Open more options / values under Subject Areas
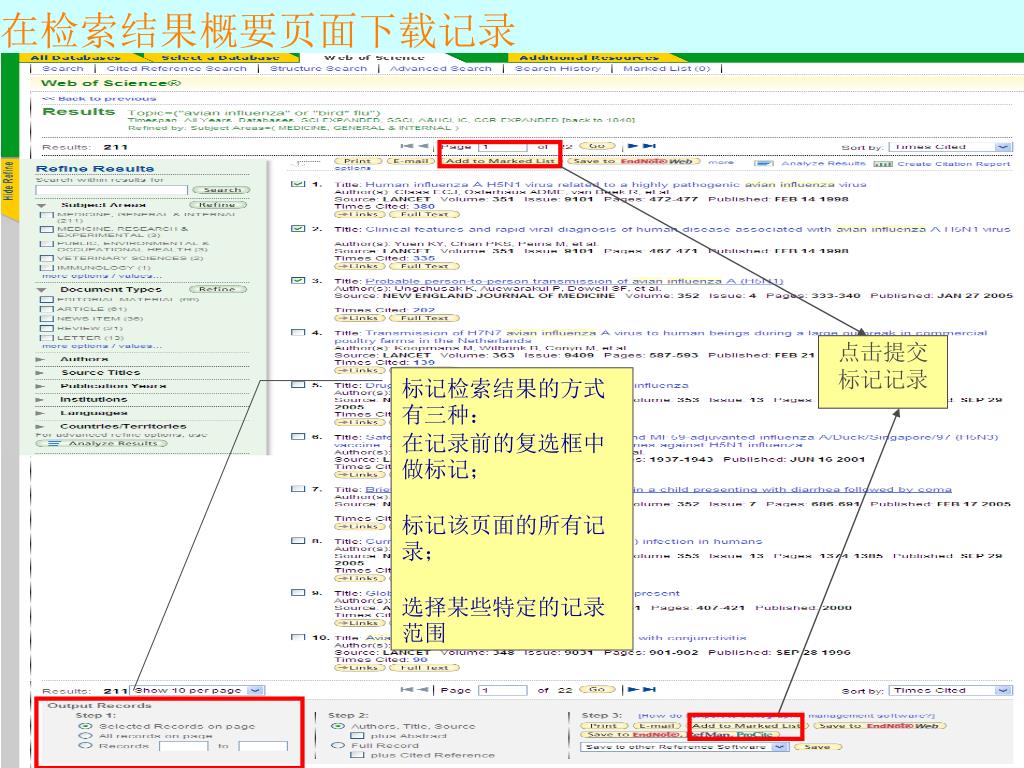This screenshot has width=1024, height=768. pos(102,276)
